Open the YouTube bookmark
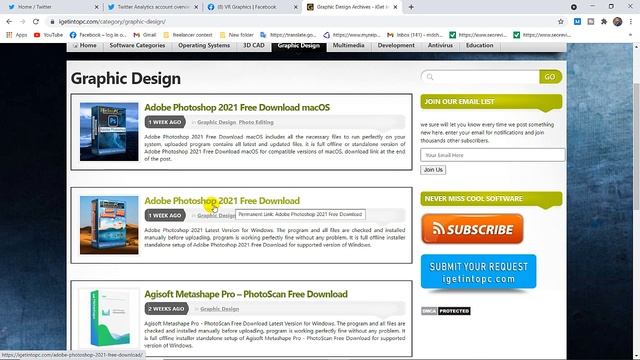Screen dimensions: 640x360 (49, 35)
